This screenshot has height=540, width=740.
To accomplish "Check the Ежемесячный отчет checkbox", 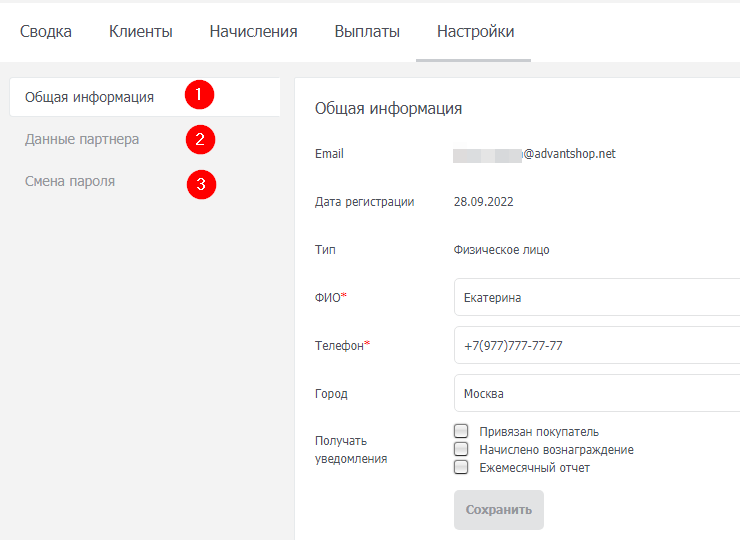I will click(x=461, y=467).
